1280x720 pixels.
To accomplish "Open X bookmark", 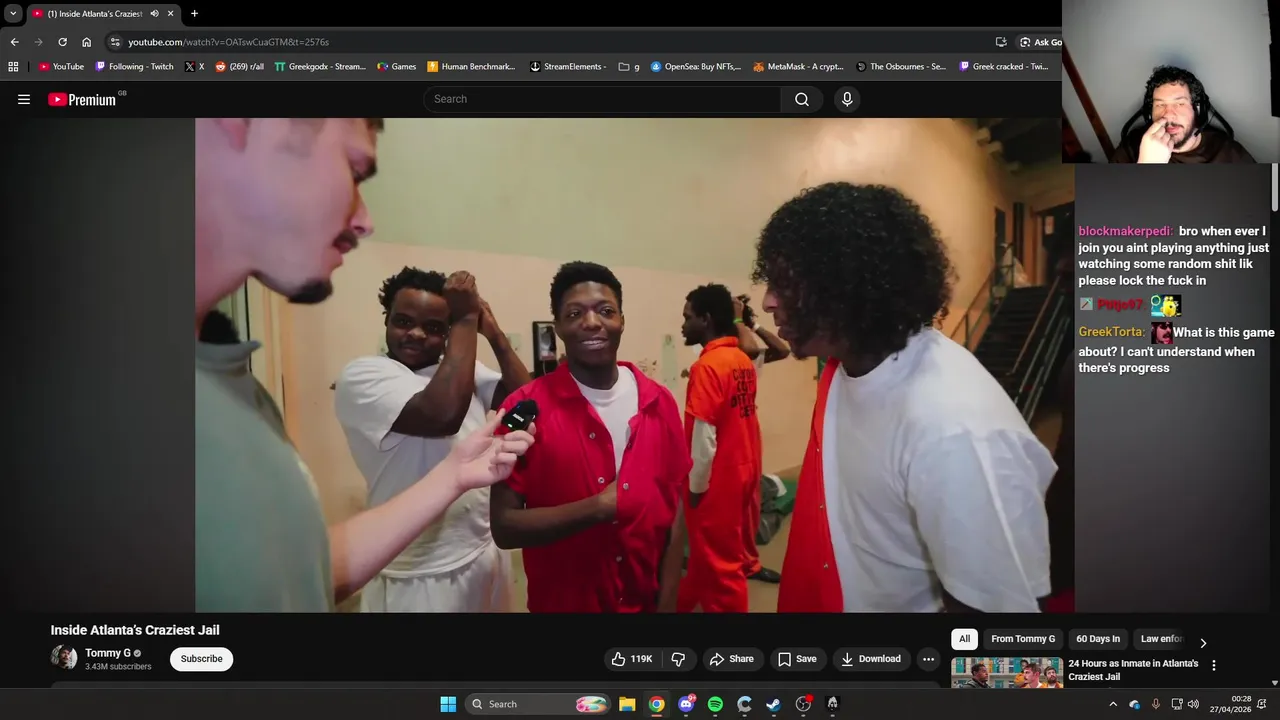I will tap(194, 67).
